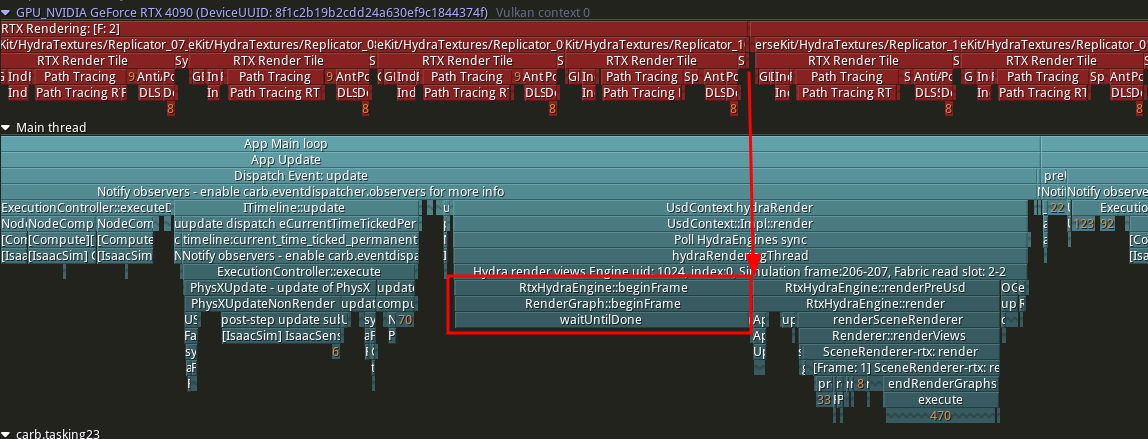This screenshot has width=1148, height=439.
Task: Click the endRenderGraphs zone
Action: [x=941, y=384]
